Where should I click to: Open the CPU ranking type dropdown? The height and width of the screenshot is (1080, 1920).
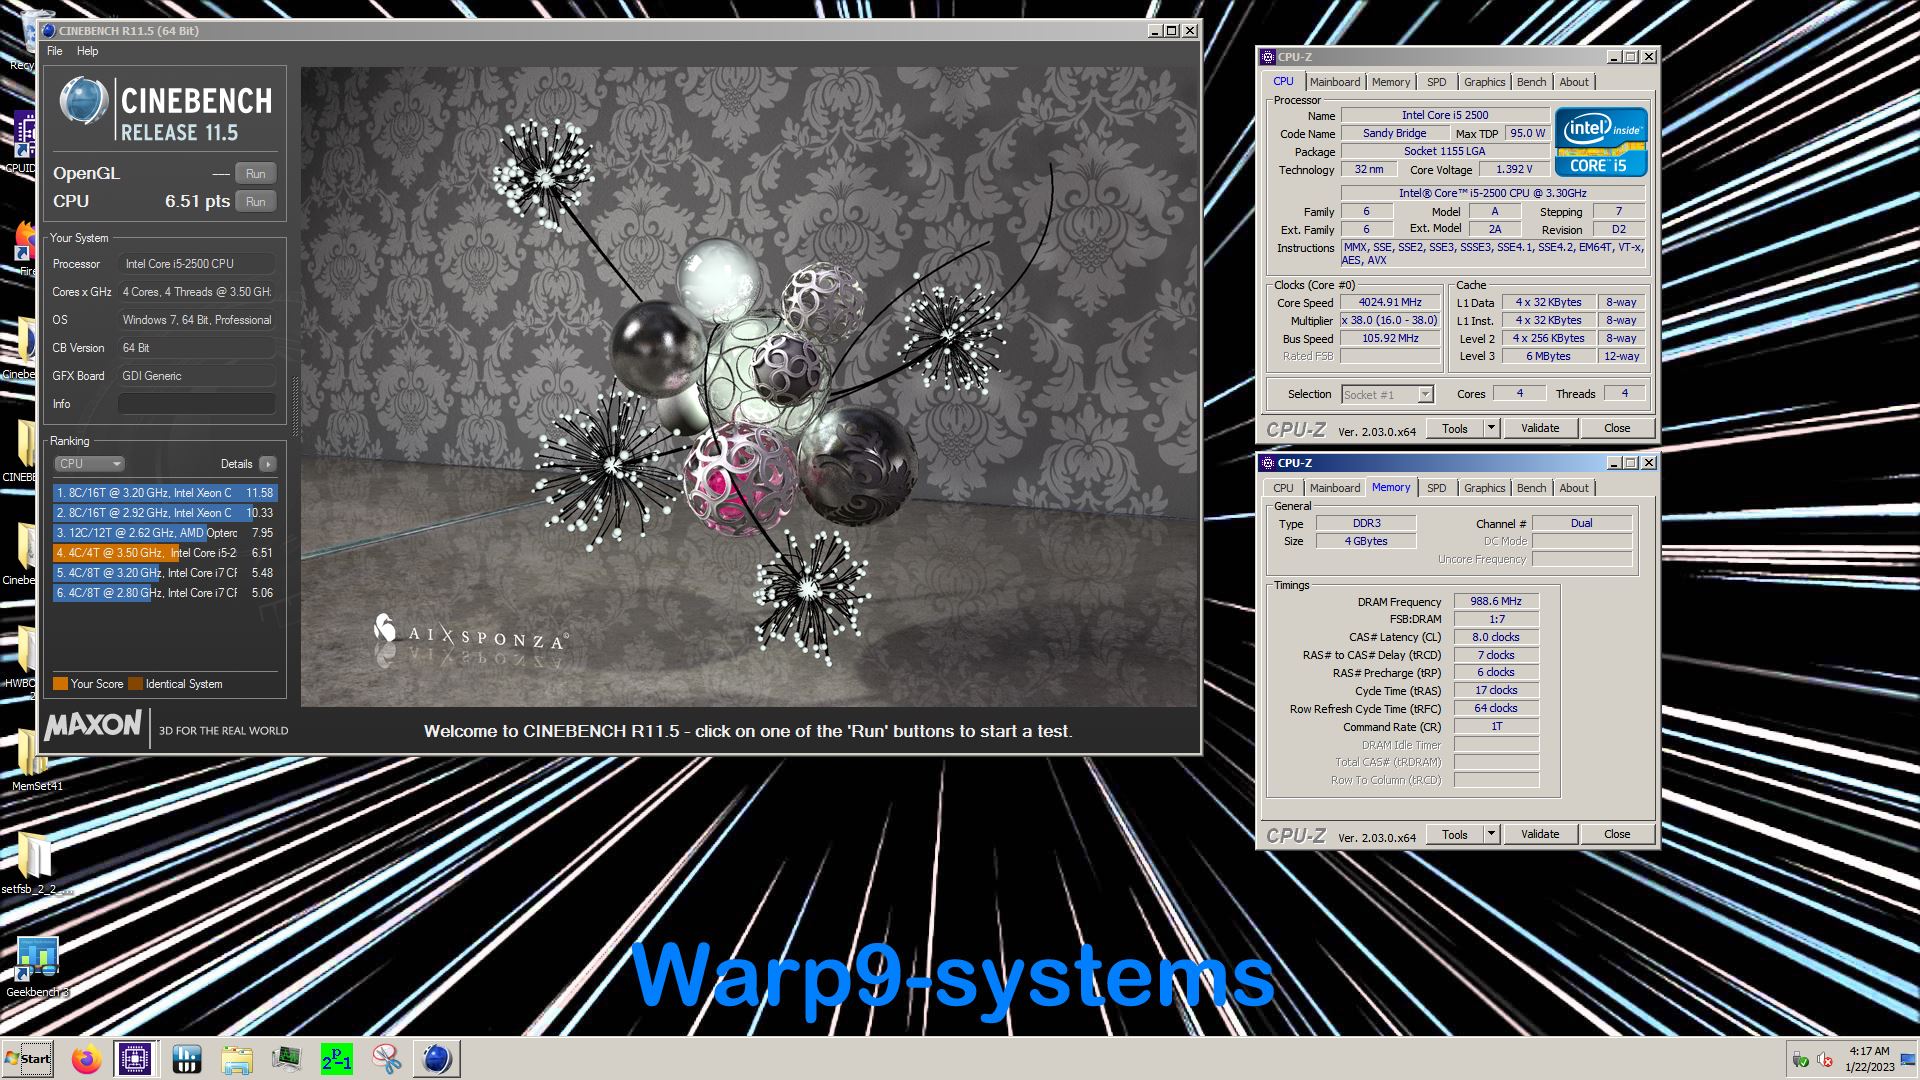pos(90,464)
